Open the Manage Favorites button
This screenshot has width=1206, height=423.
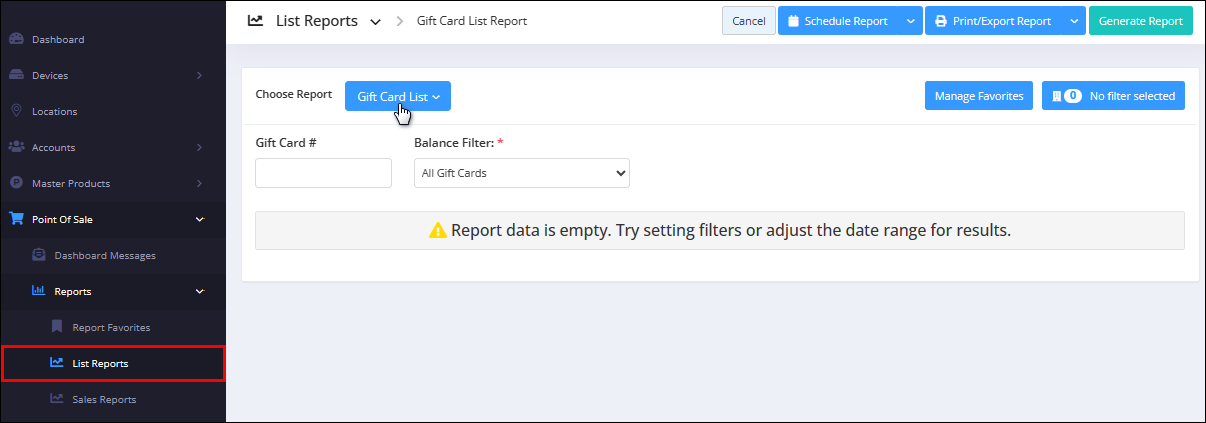point(979,96)
